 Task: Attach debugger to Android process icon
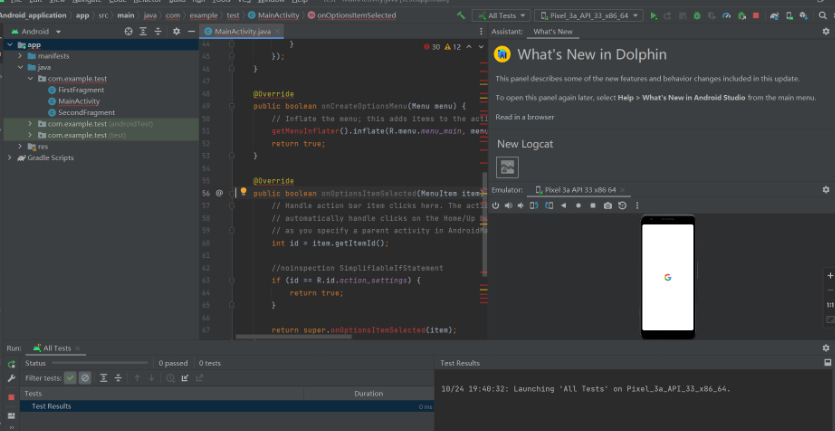coord(741,16)
